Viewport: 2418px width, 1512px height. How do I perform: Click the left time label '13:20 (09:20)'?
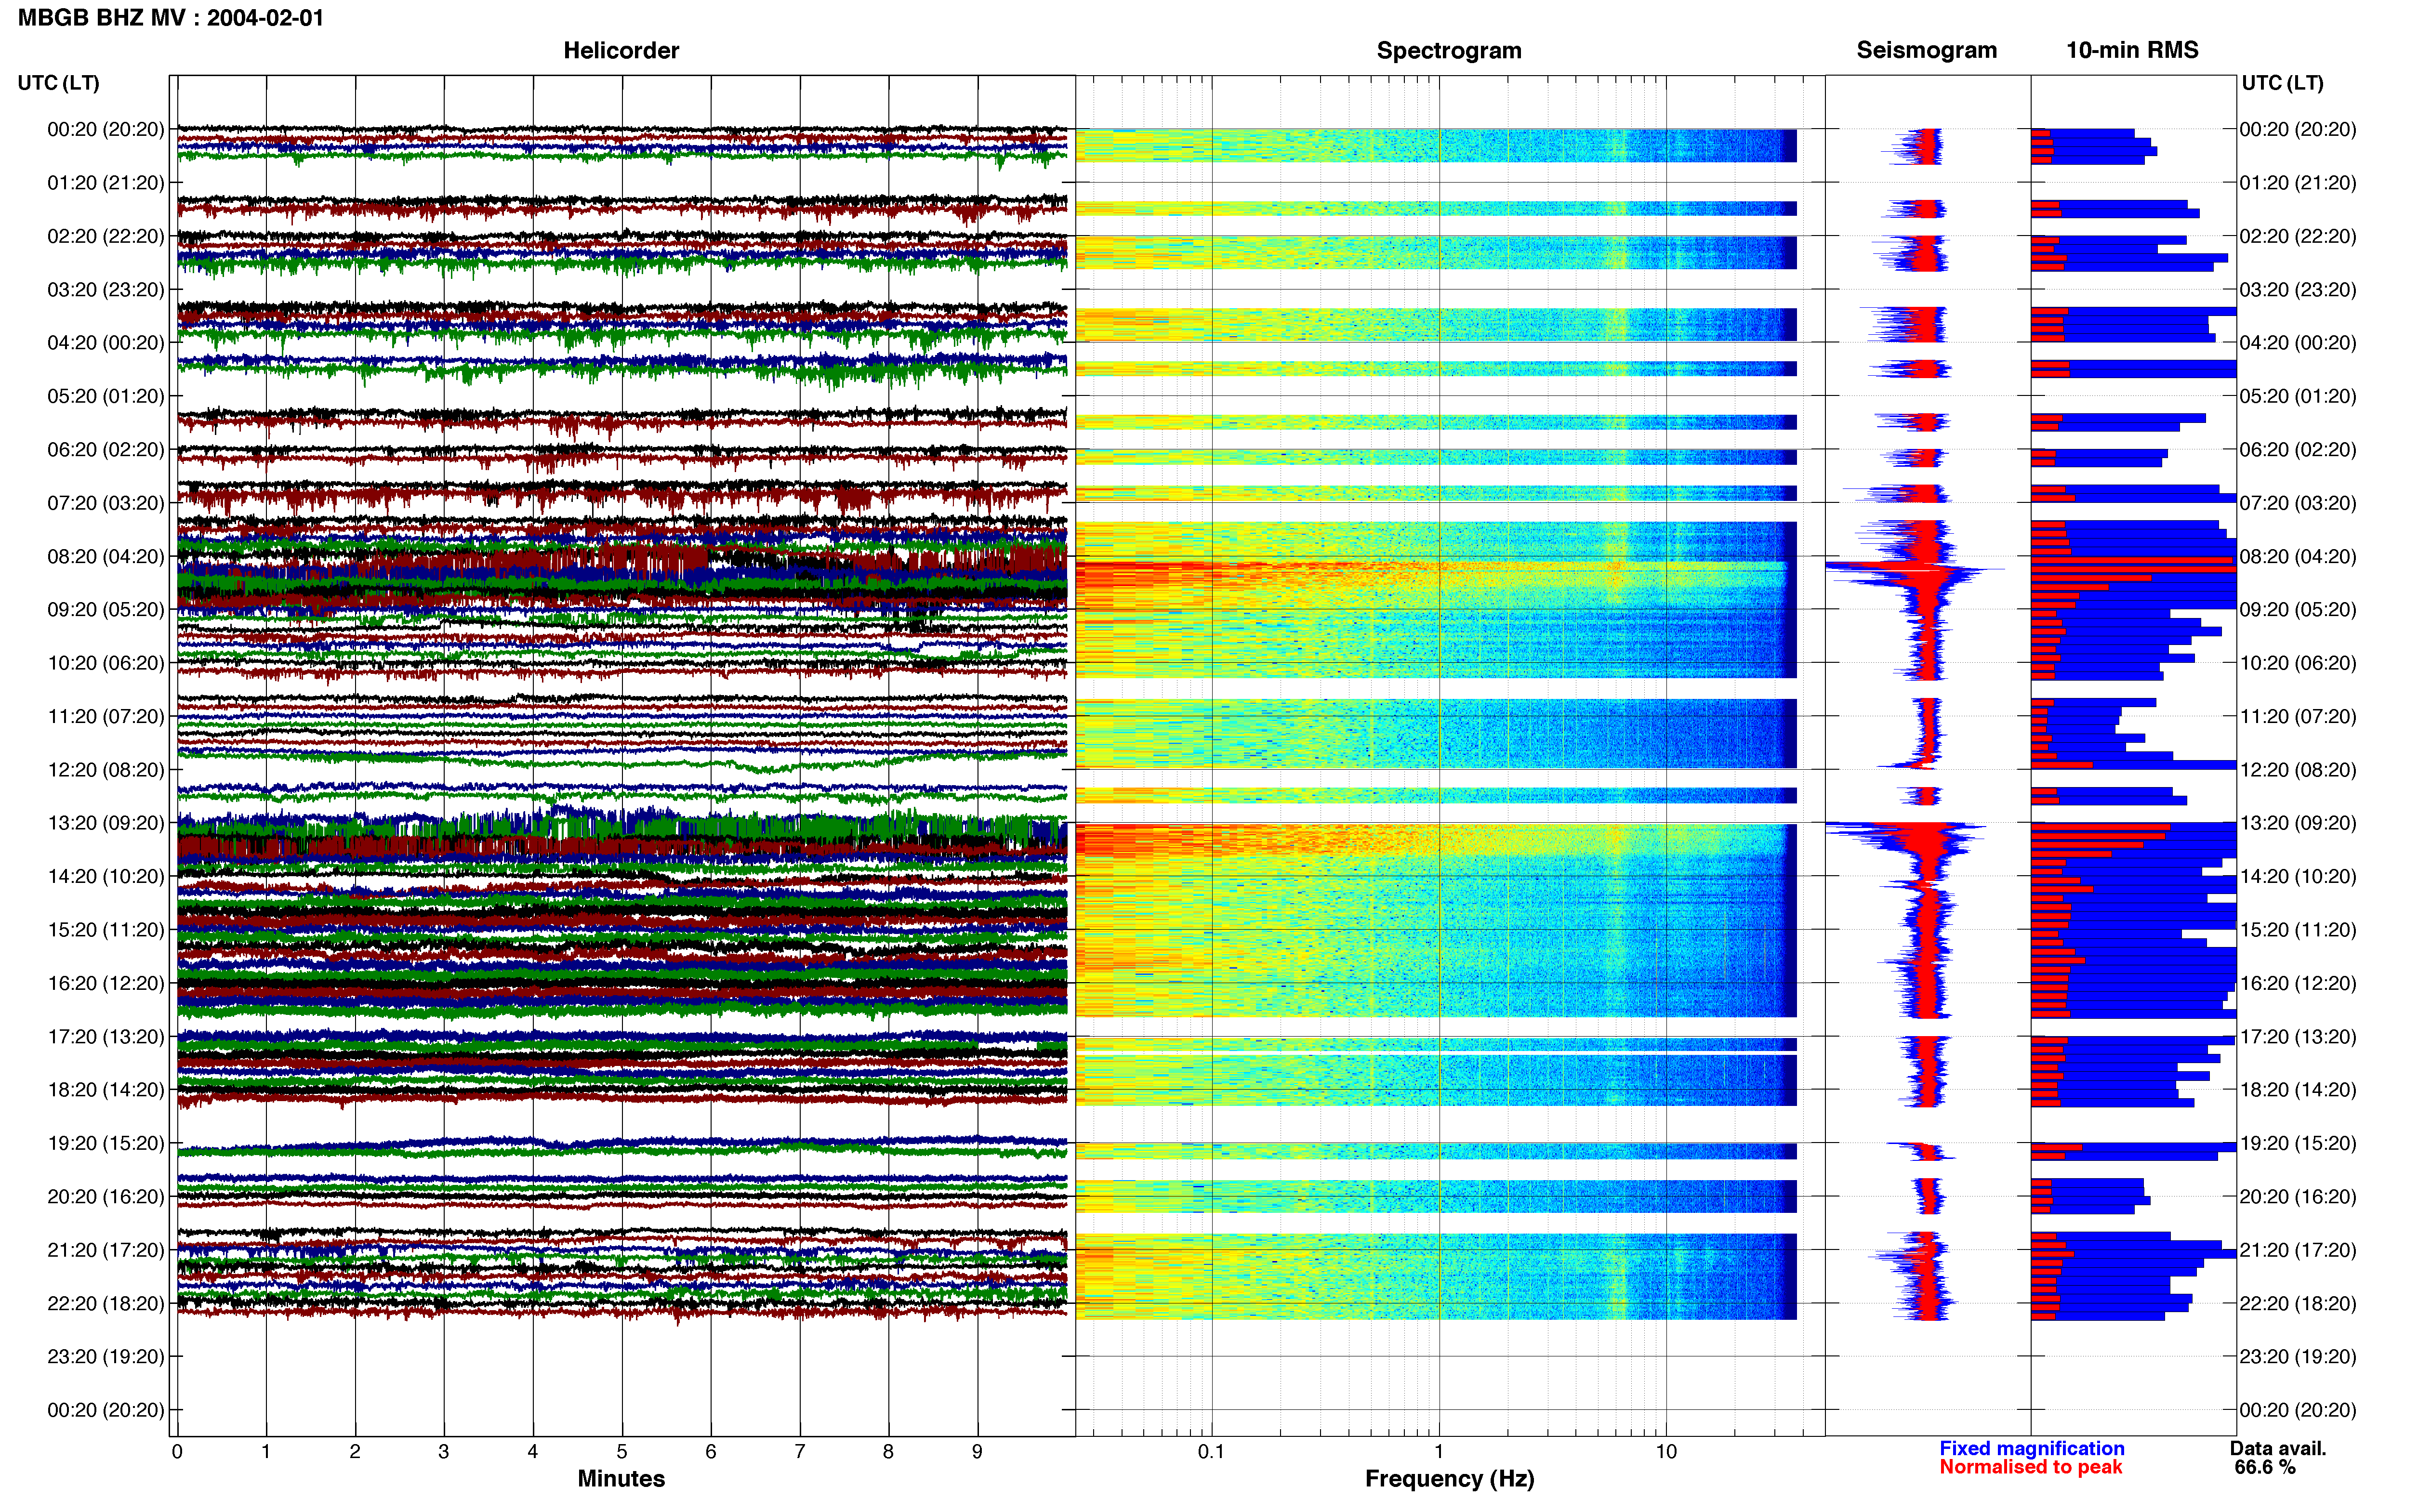[106, 823]
